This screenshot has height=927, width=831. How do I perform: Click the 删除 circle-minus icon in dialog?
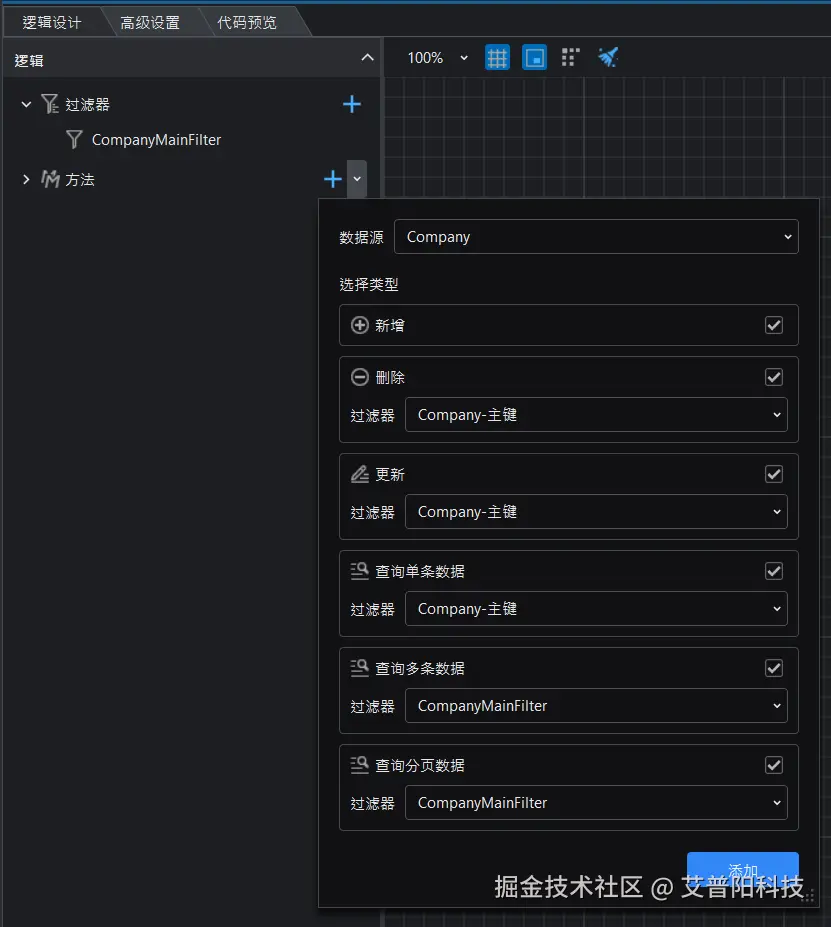[x=358, y=377]
